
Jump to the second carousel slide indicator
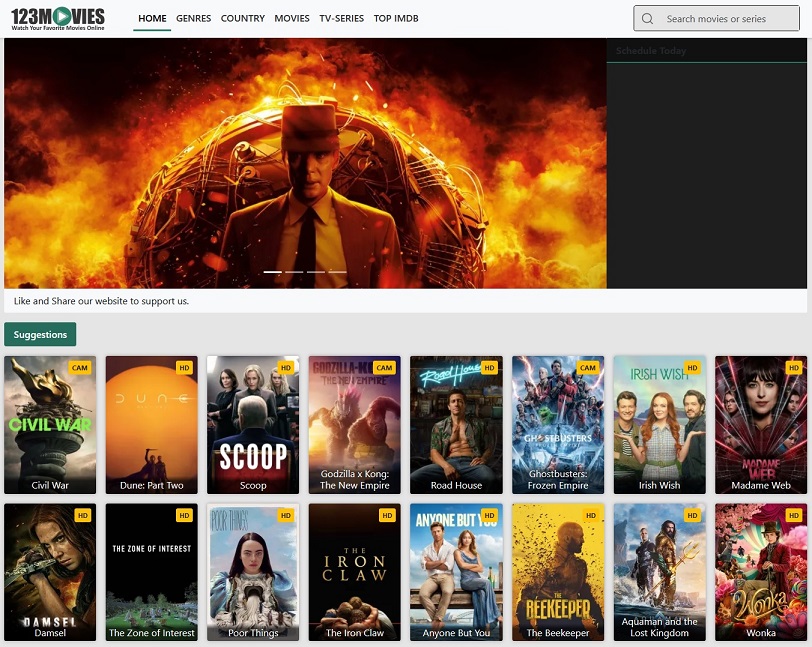tap(294, 271)
